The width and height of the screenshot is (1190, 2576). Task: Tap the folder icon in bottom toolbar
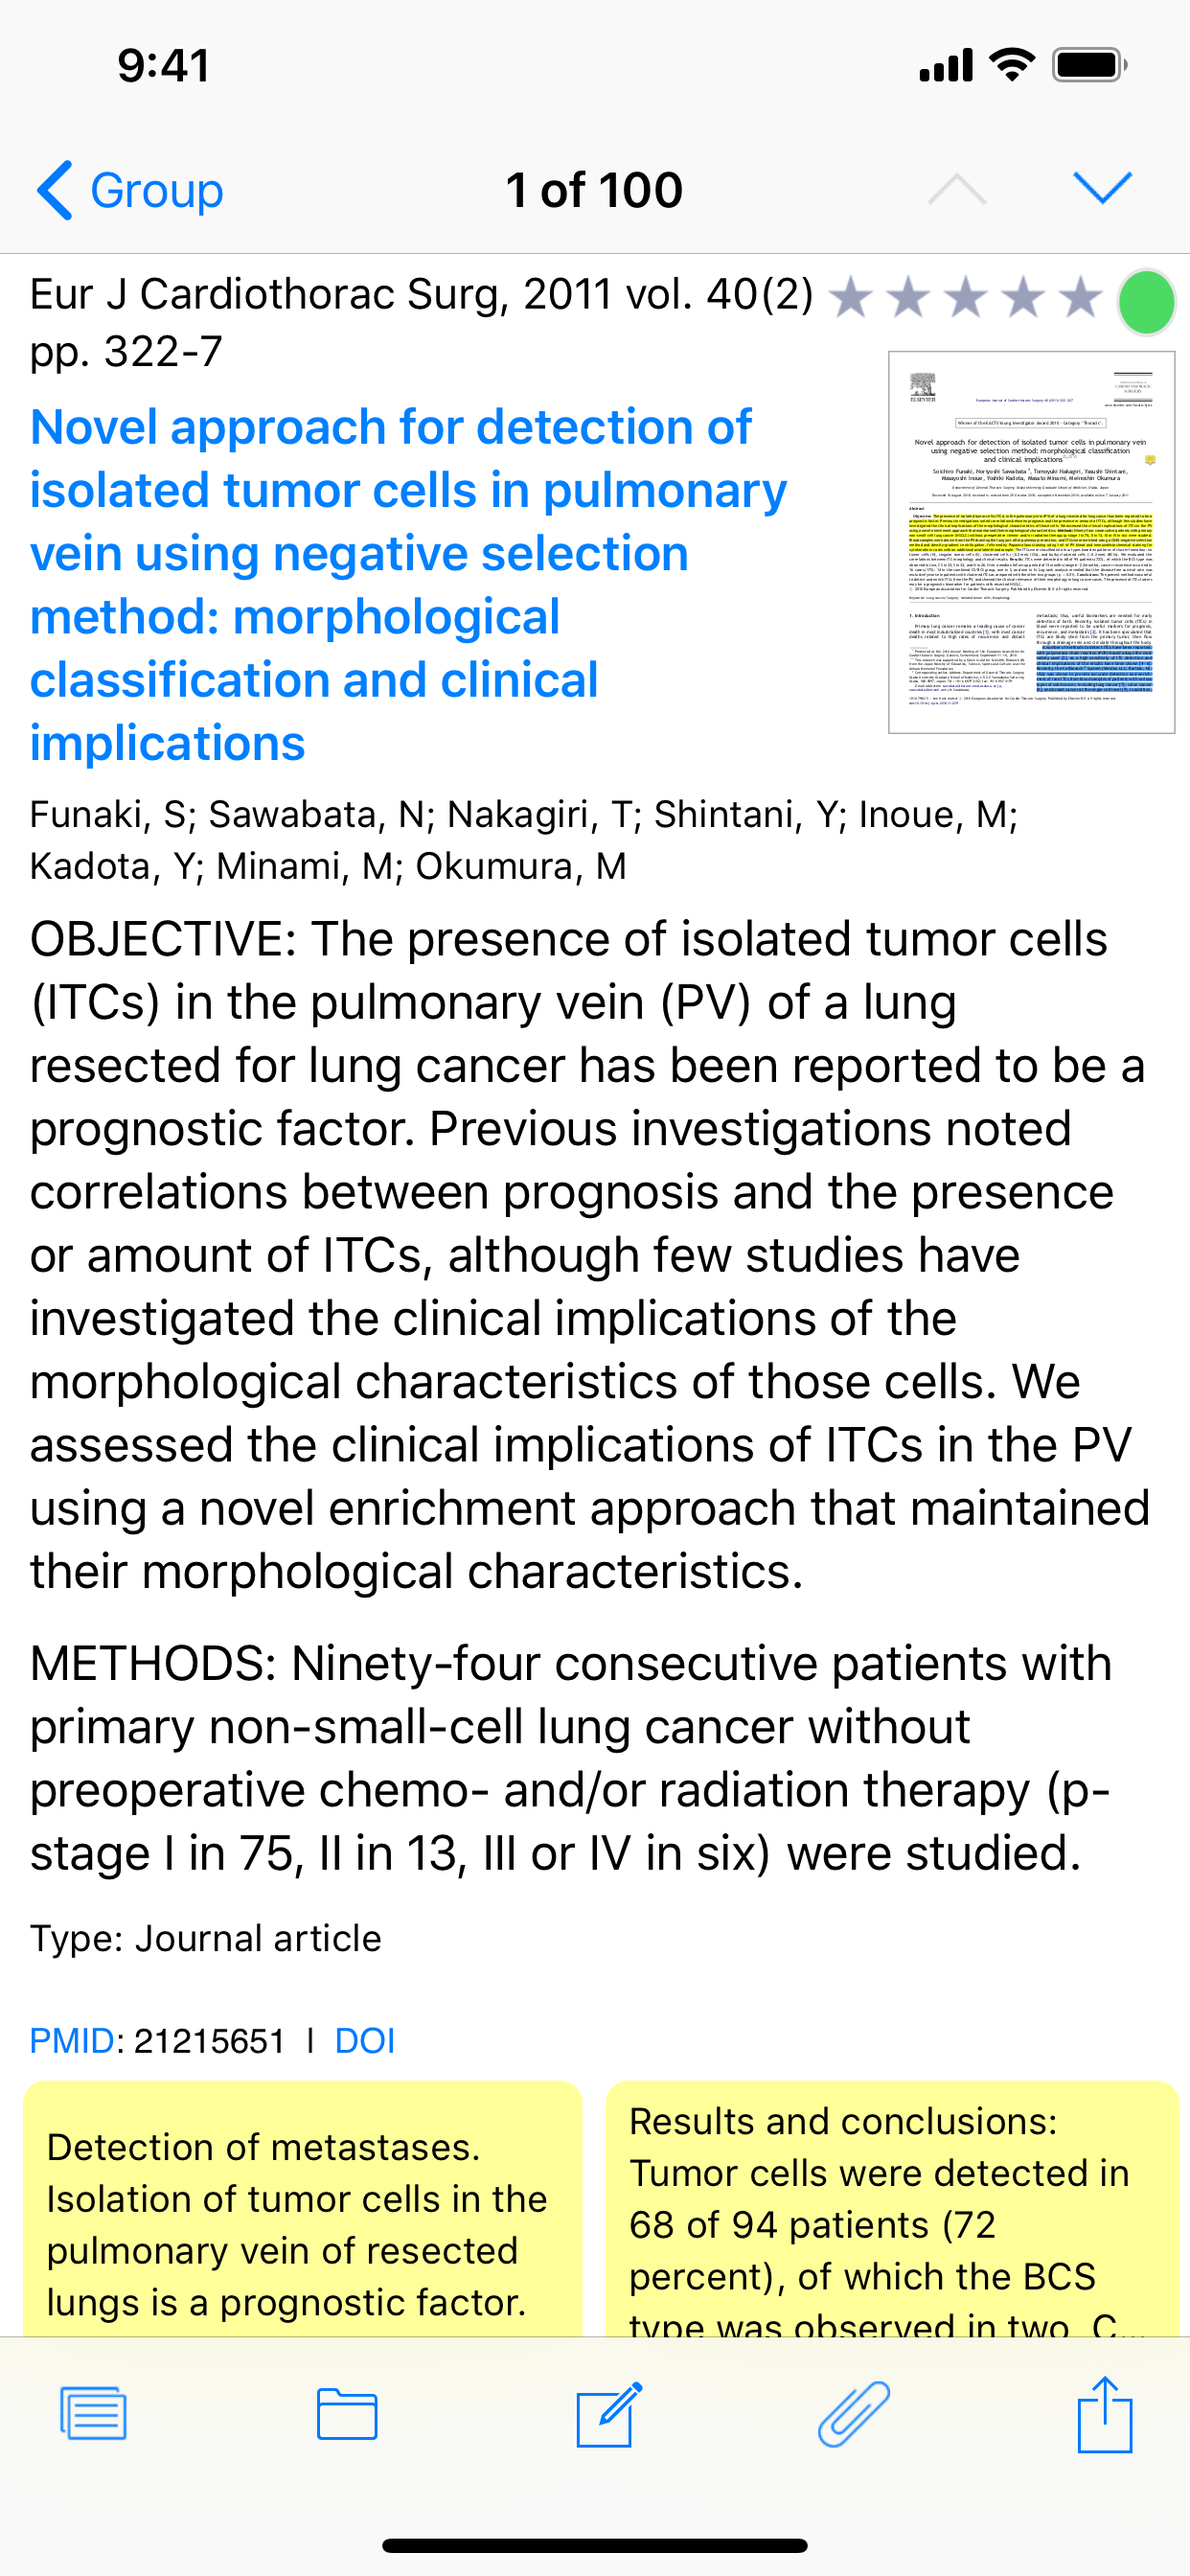coord(347,2414)
